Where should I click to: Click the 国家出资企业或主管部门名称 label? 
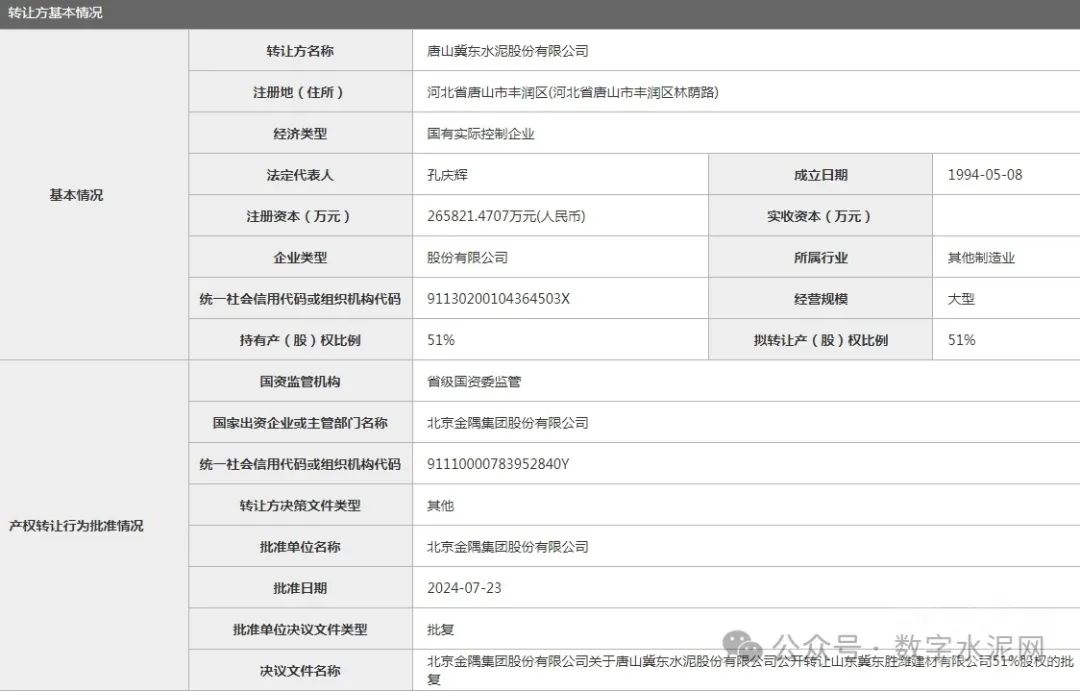click(300, 423)
